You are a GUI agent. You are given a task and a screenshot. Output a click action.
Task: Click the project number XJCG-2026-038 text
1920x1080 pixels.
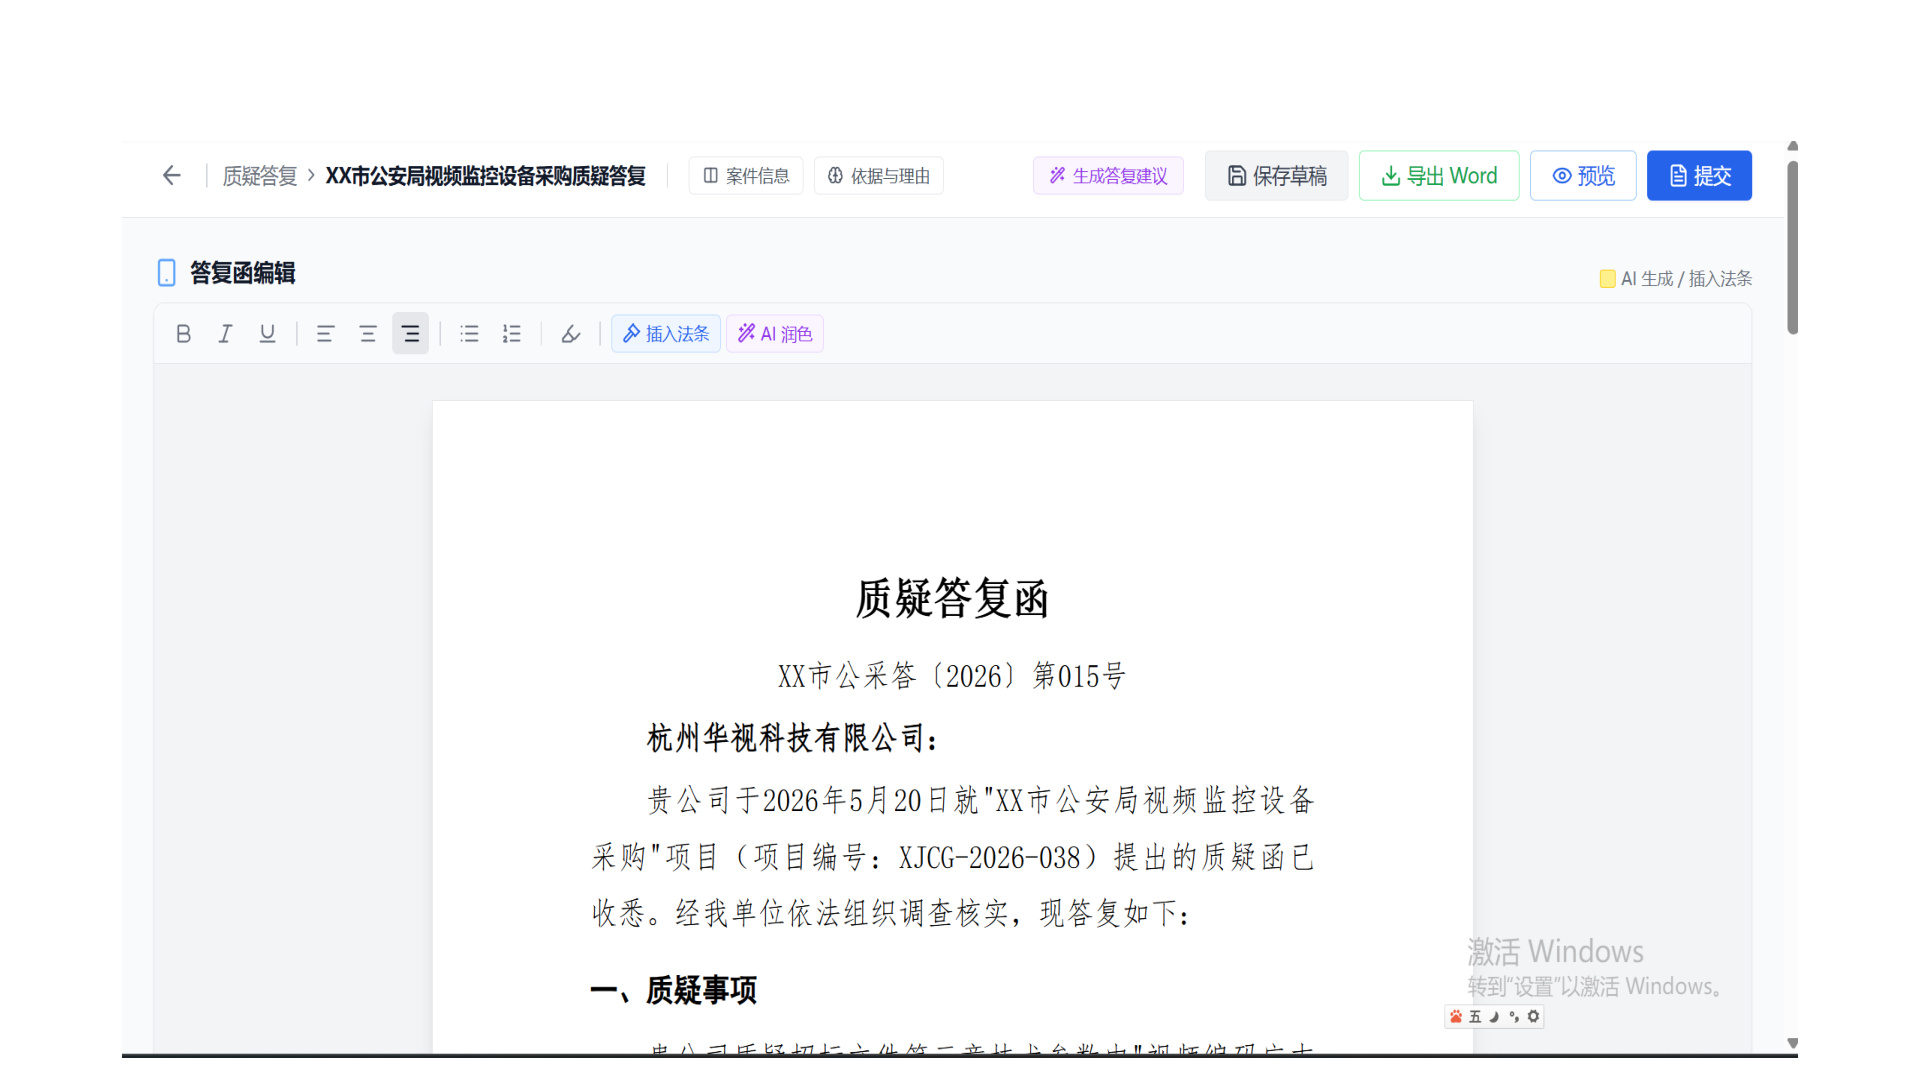pos(990,857)
